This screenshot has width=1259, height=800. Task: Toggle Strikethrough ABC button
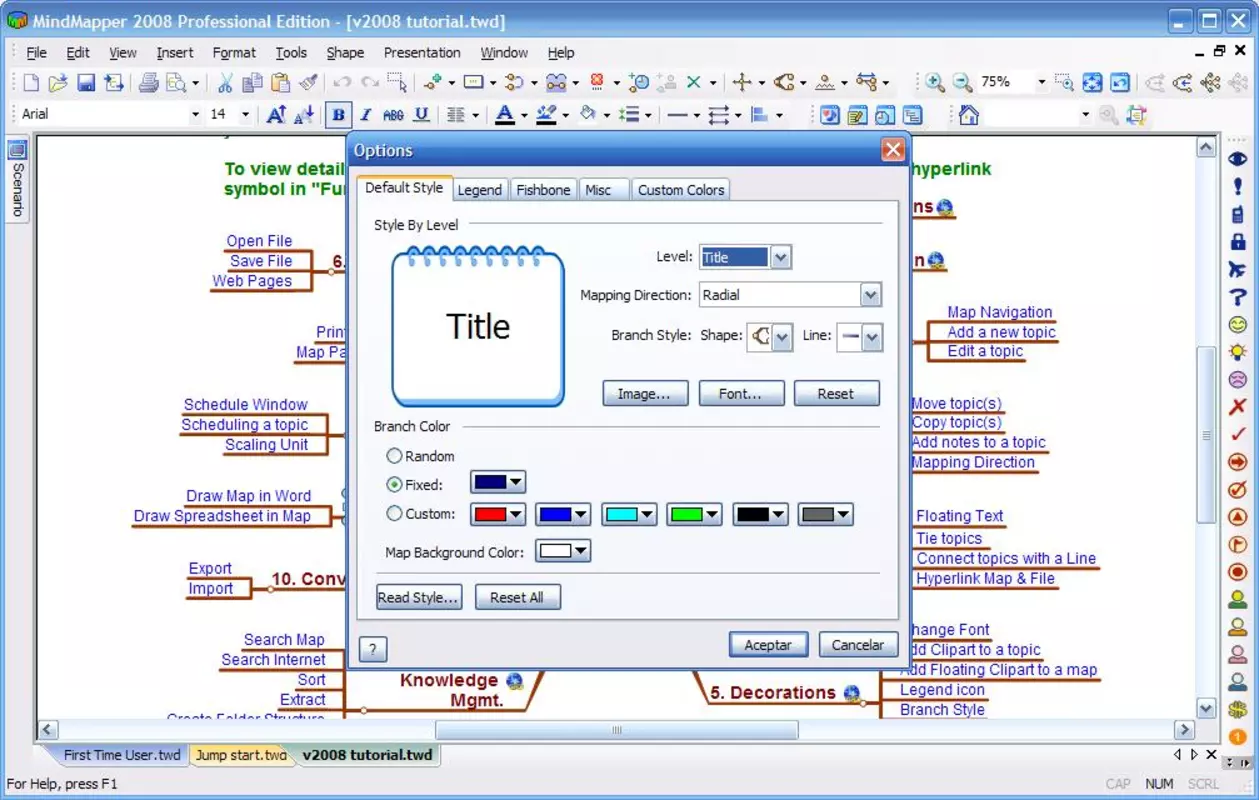[394, 115]
